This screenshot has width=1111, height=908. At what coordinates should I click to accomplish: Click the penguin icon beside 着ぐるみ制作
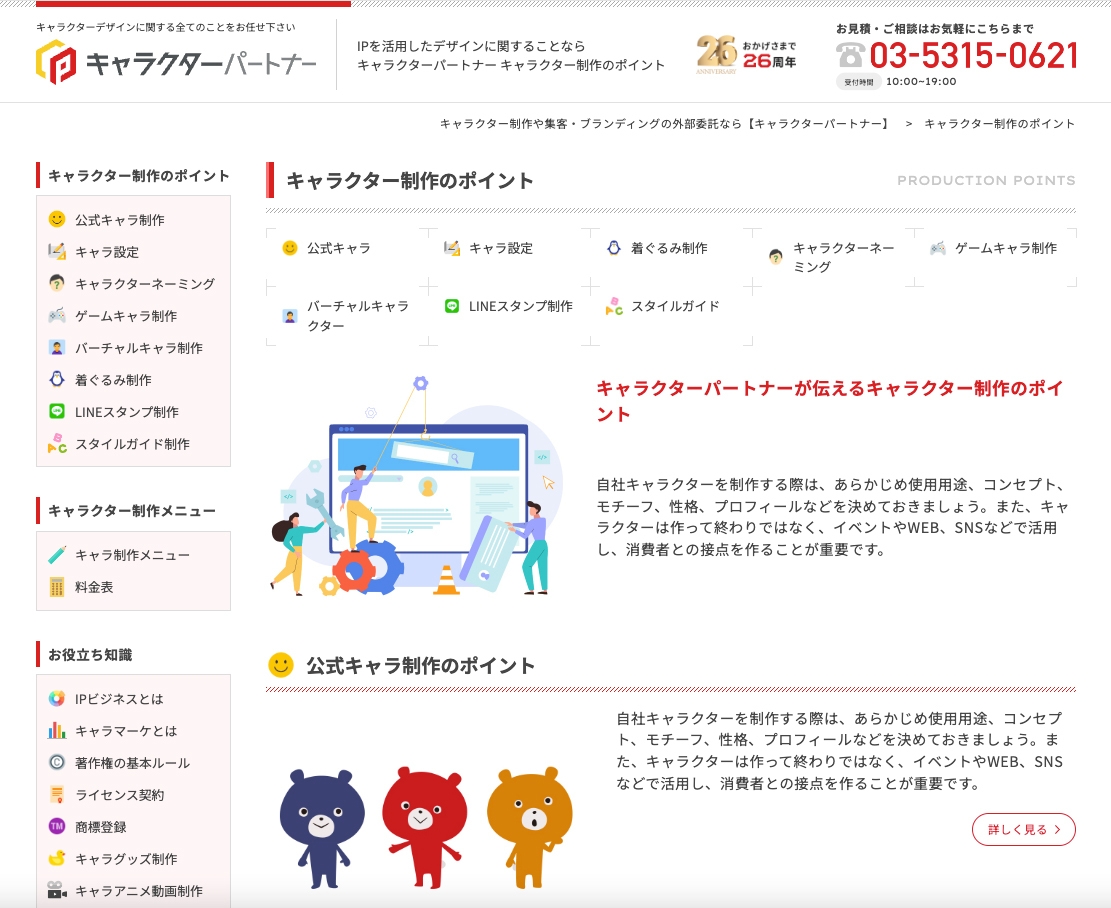pos(58,379)
